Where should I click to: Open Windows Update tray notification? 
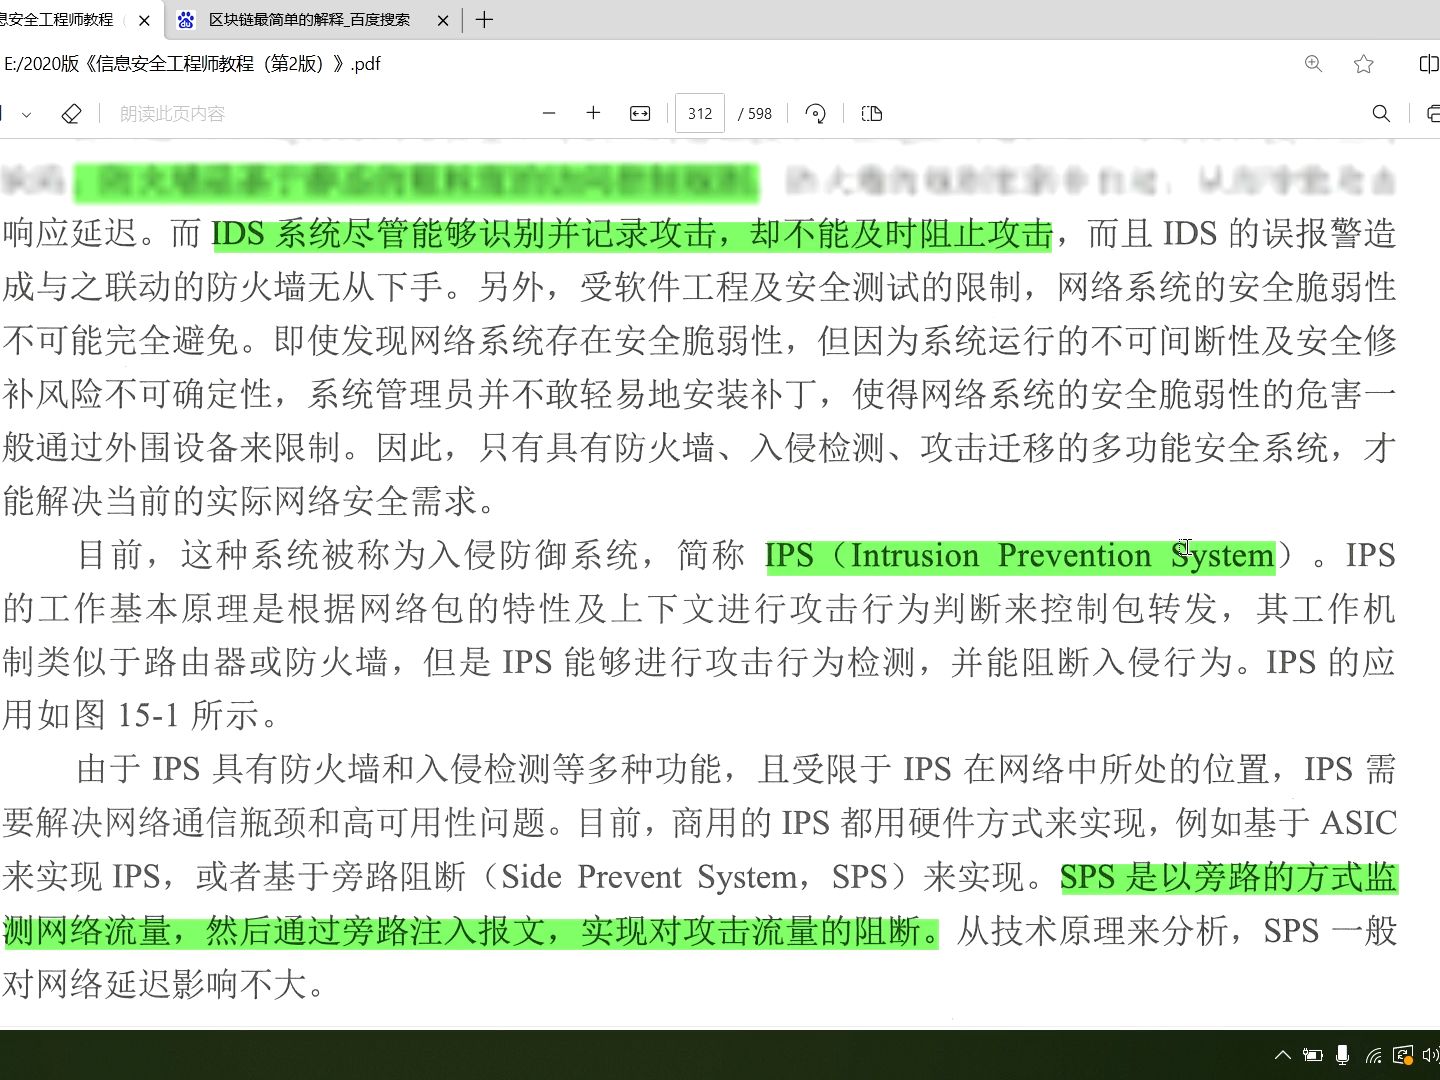(x=1403, y=1055)
